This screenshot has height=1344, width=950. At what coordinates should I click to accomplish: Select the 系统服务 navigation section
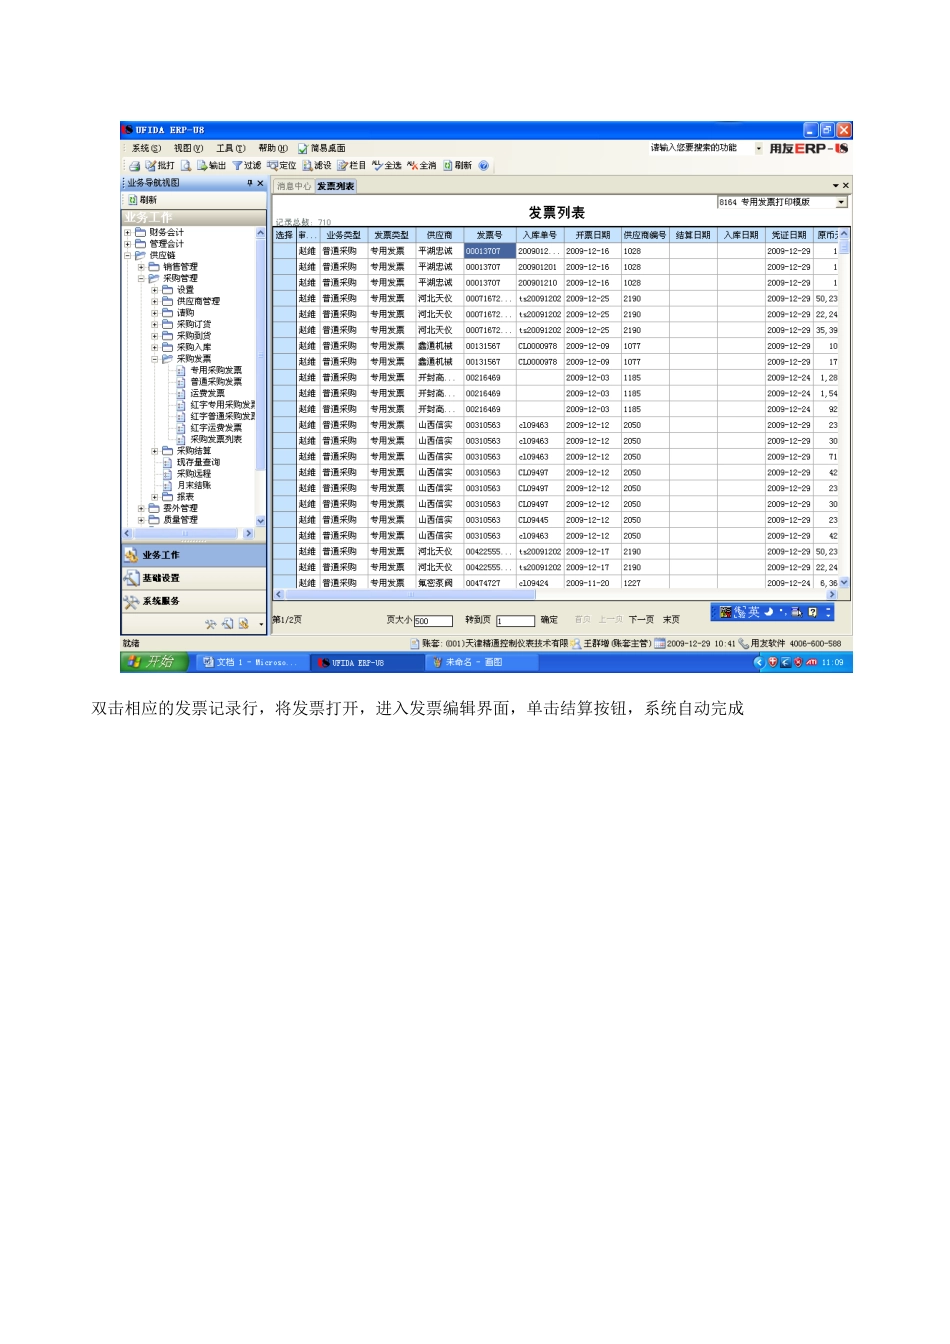point(194,601)
